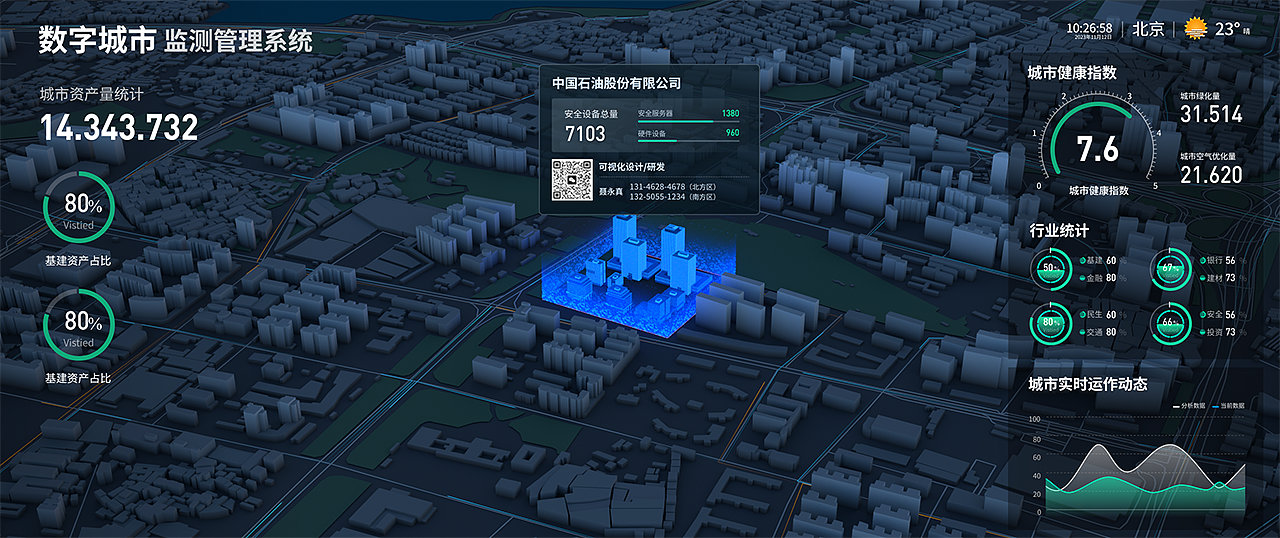This screenshot has height=538, width=1280.
Task: Click the 城市健康指数 panel heading
Action: click(1071, 72)
